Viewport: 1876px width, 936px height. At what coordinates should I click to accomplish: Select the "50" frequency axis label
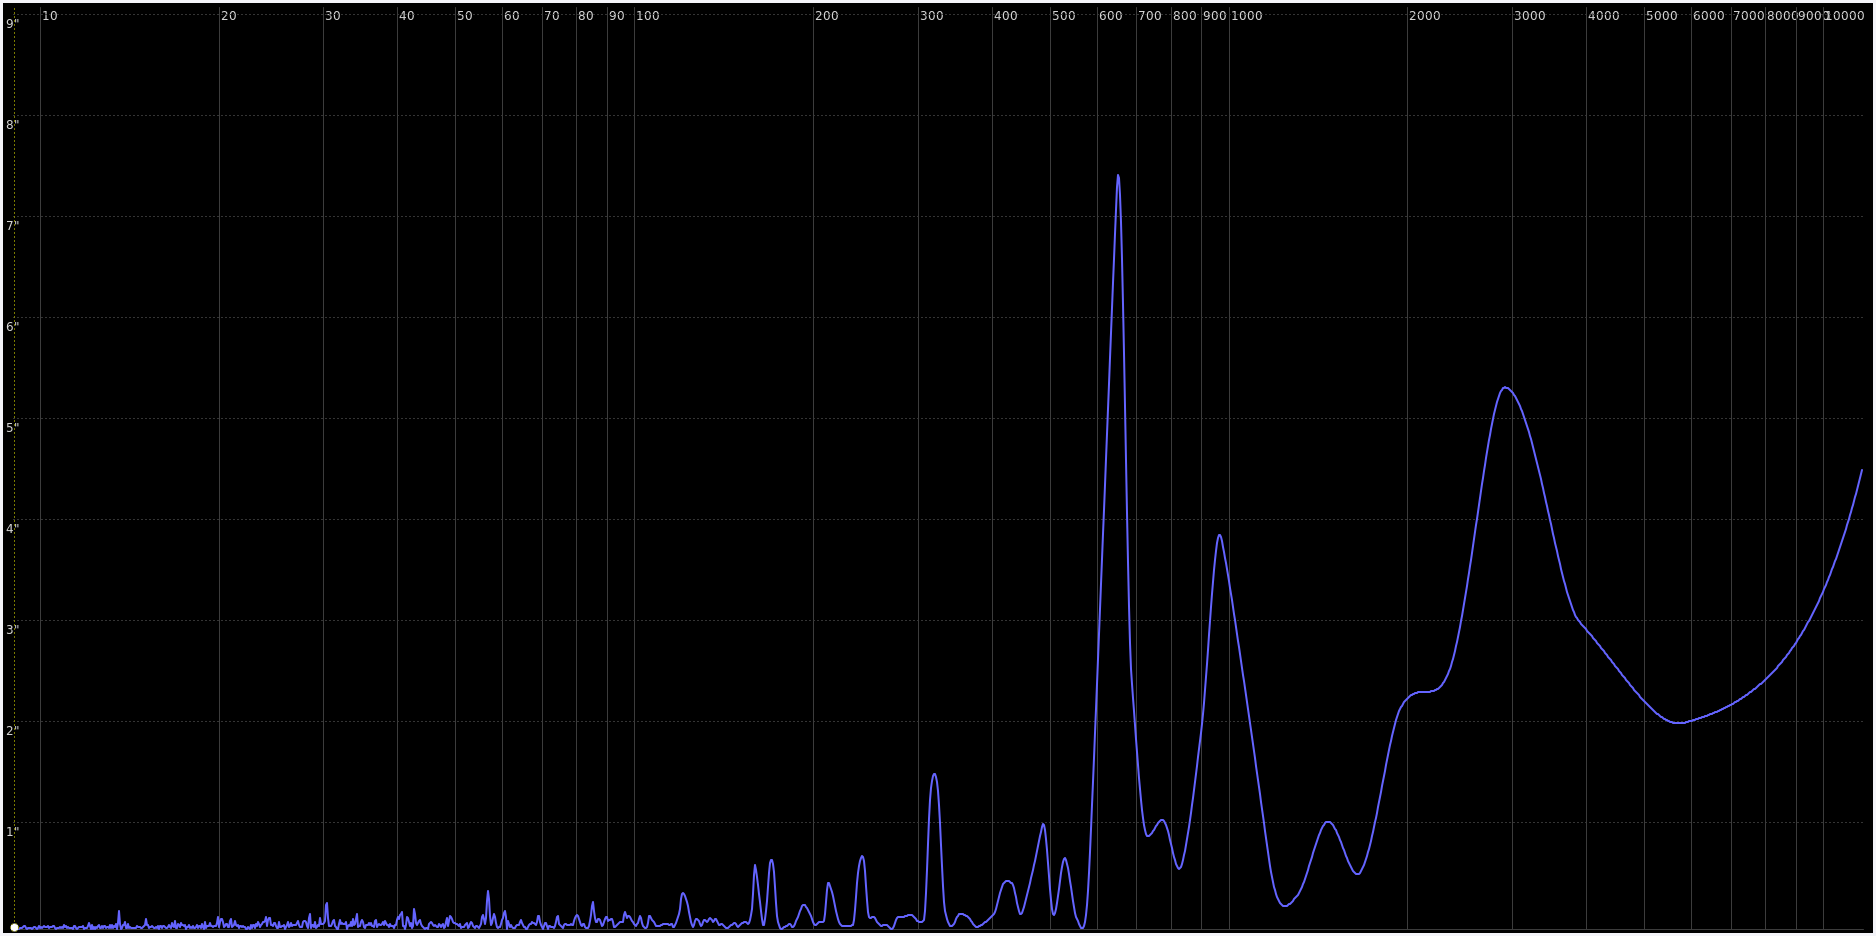coord(465,16)
